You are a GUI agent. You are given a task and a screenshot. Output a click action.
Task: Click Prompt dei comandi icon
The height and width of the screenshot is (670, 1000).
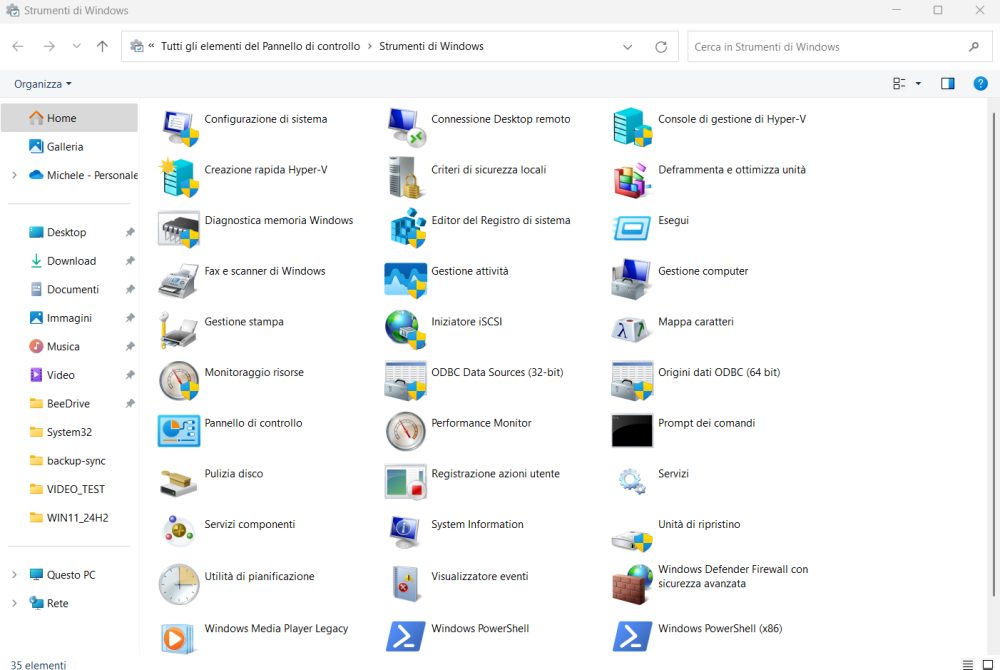[x=633, y=431]
